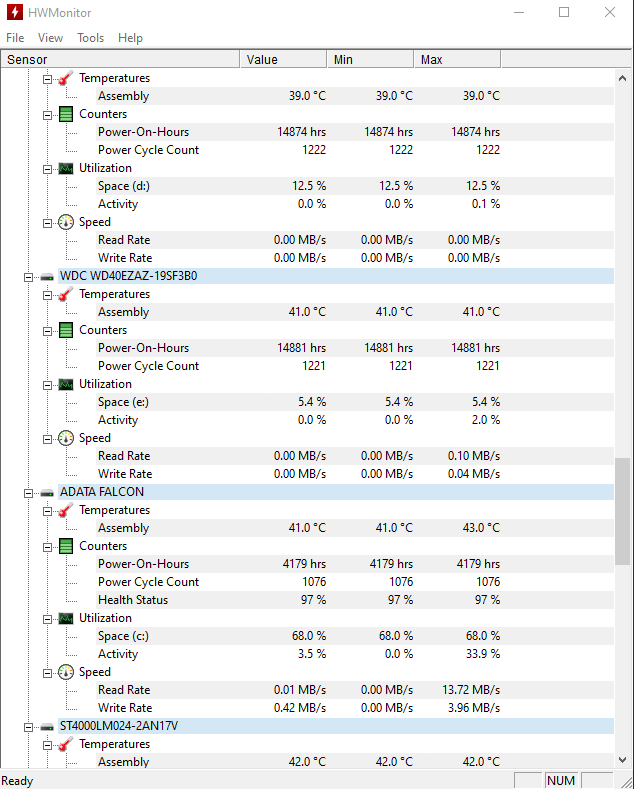Collapse WDC WD40EZAZ Counters section
Screen dimensions: 634x789
pyautogui.click(x=47, y=331)
